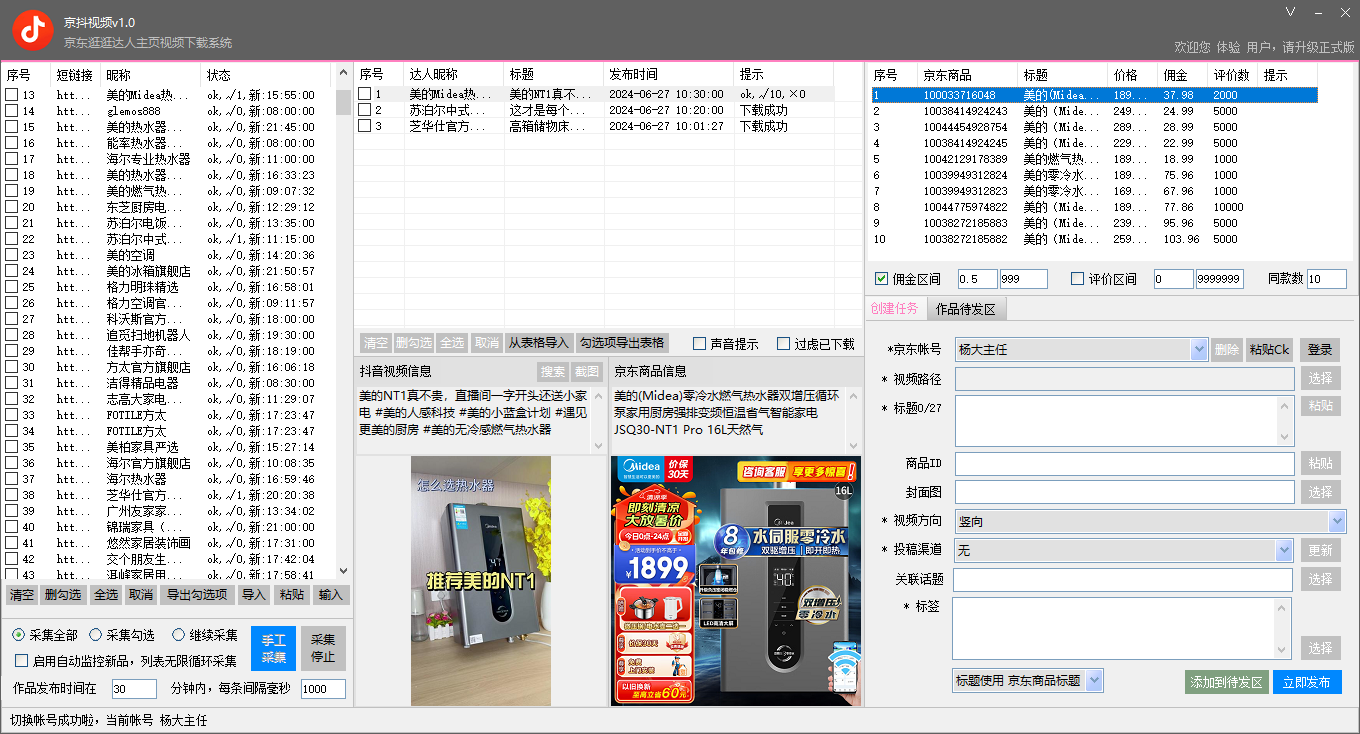Click the 关联话题 input field
Image resolution: width=1360 pixels, height=734 pixels.
click(x=1123, y=580)
